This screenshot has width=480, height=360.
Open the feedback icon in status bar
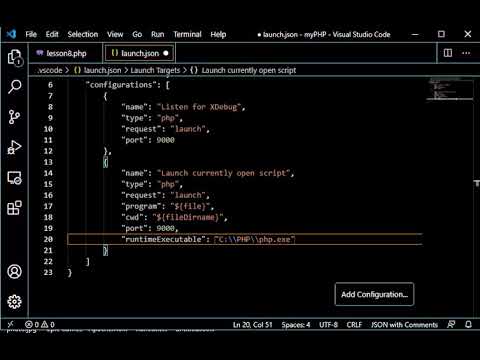coord(451,324)
